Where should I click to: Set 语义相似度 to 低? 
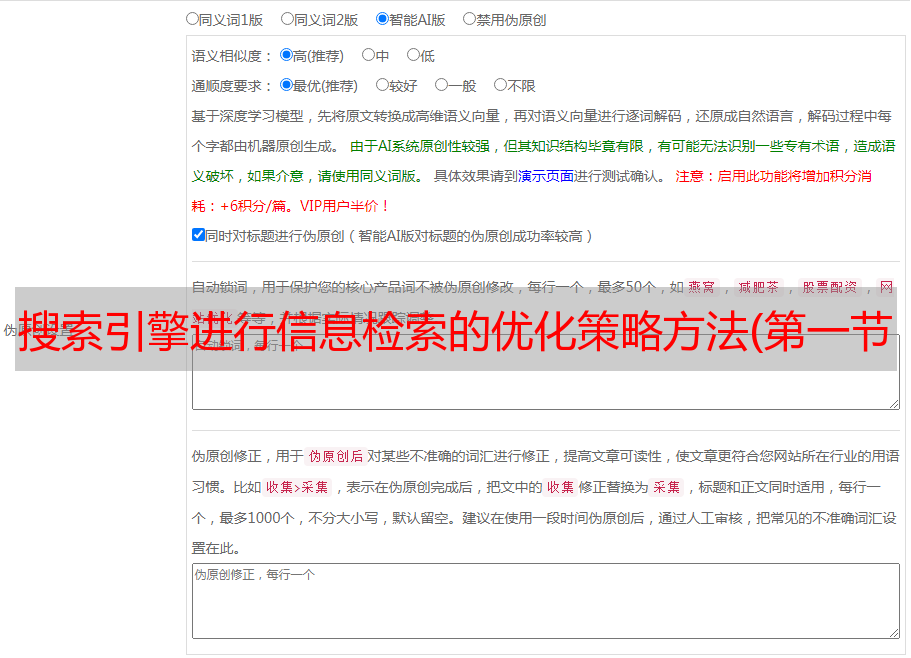click(x=413, y=55)
